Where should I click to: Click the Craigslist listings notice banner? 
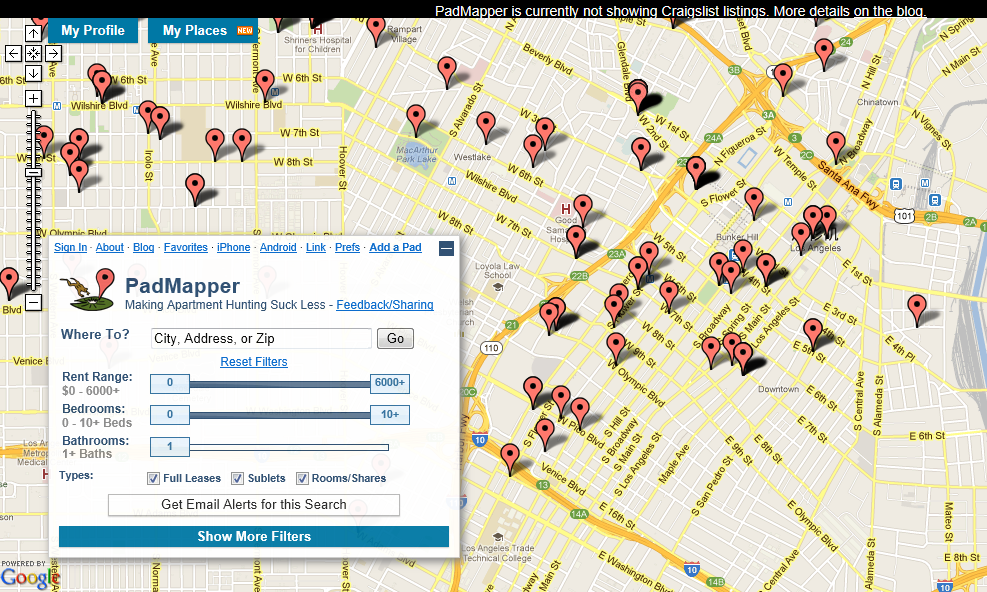point(680,11)
